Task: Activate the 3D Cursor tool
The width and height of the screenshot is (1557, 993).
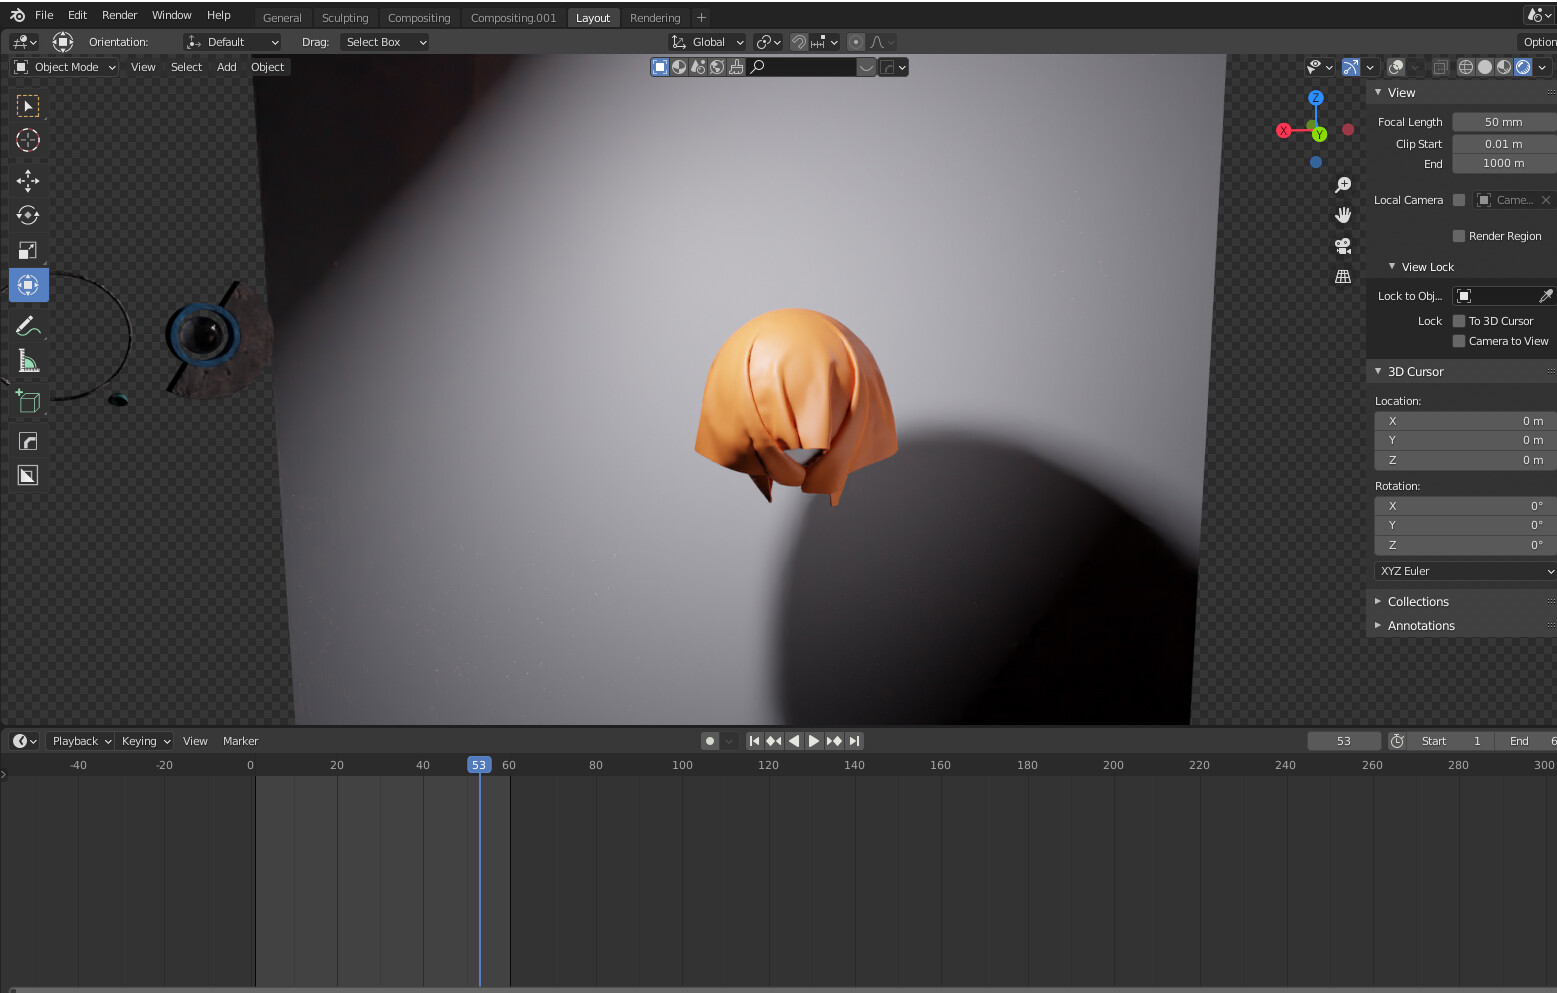Action: click(x=28, y=140)
